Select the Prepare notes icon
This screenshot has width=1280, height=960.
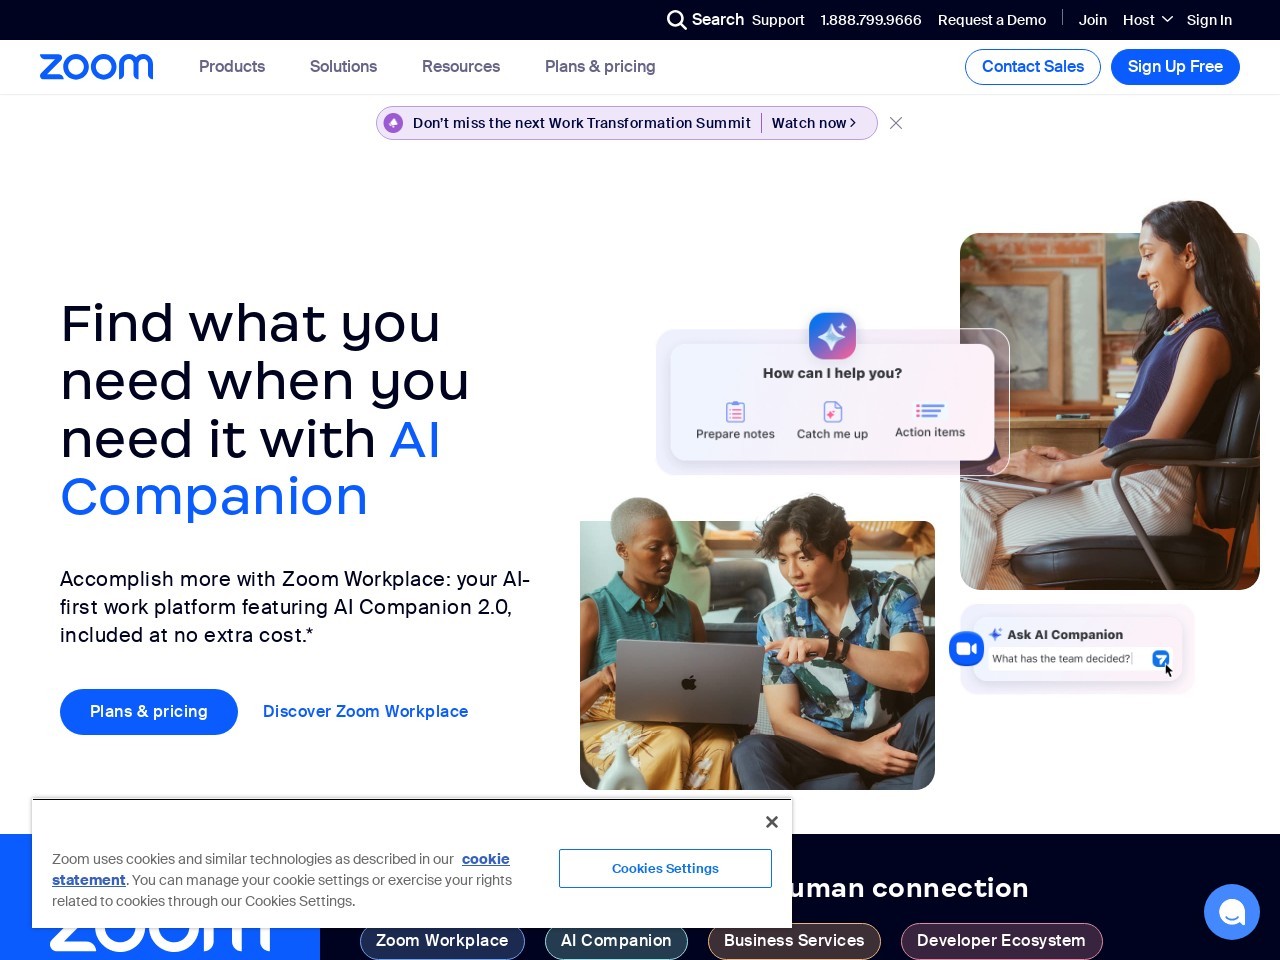(735, 411)
